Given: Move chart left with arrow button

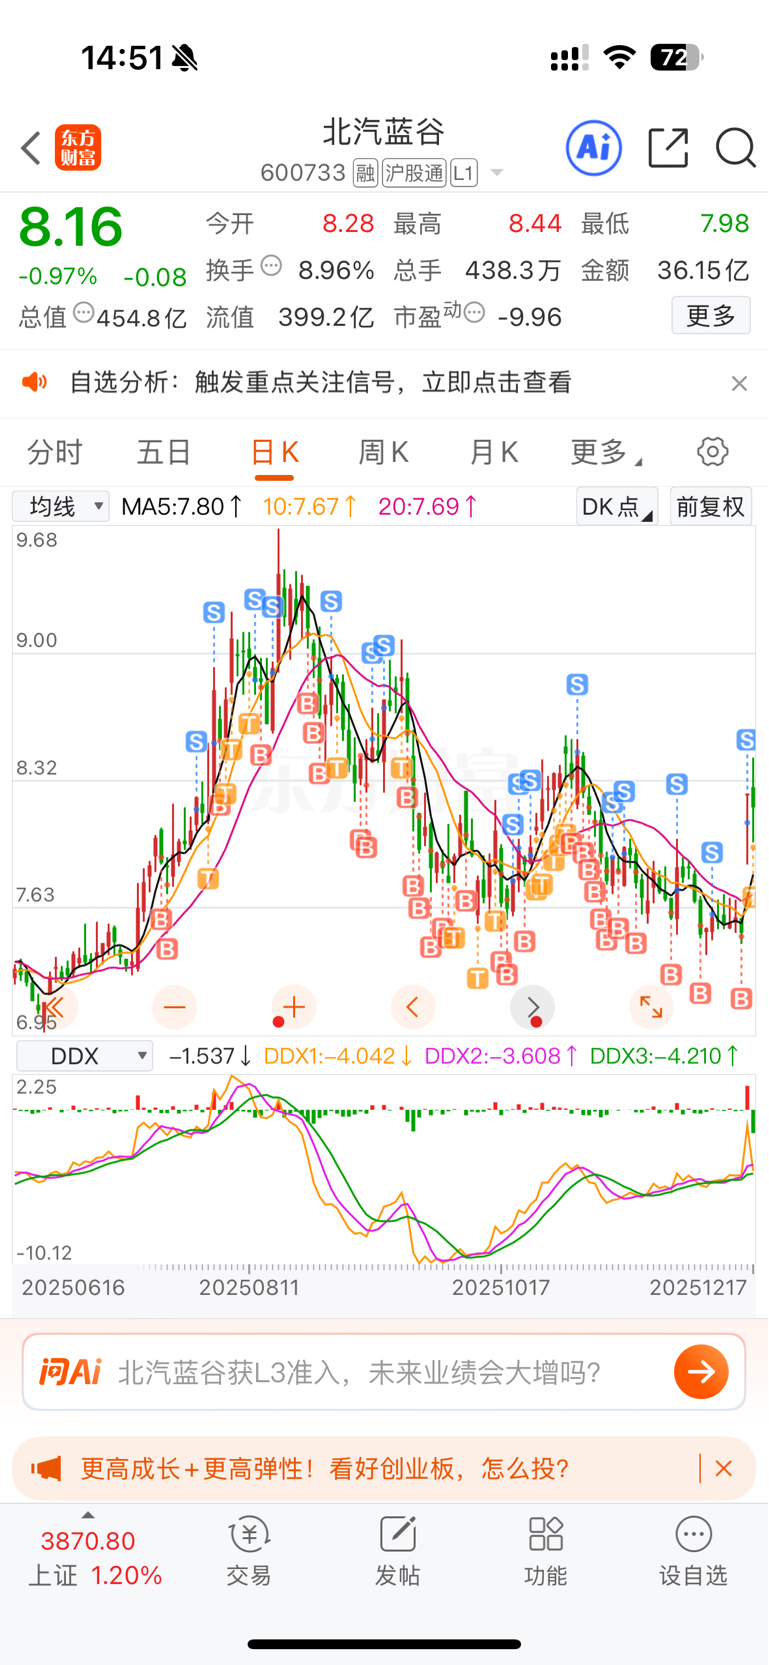Looking at the screenshot, I should pyautogui.click(x=413, y=1007).
